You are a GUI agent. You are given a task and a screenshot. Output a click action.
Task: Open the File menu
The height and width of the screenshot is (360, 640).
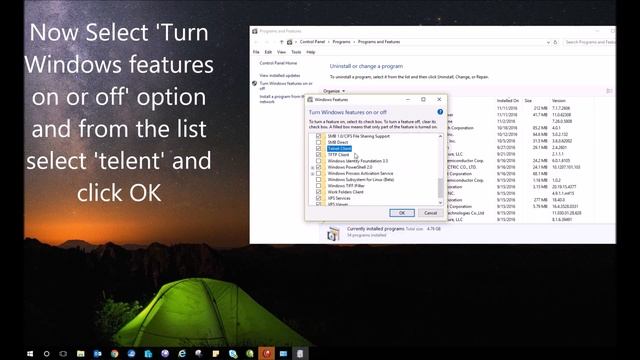click(x=256, y=52)
